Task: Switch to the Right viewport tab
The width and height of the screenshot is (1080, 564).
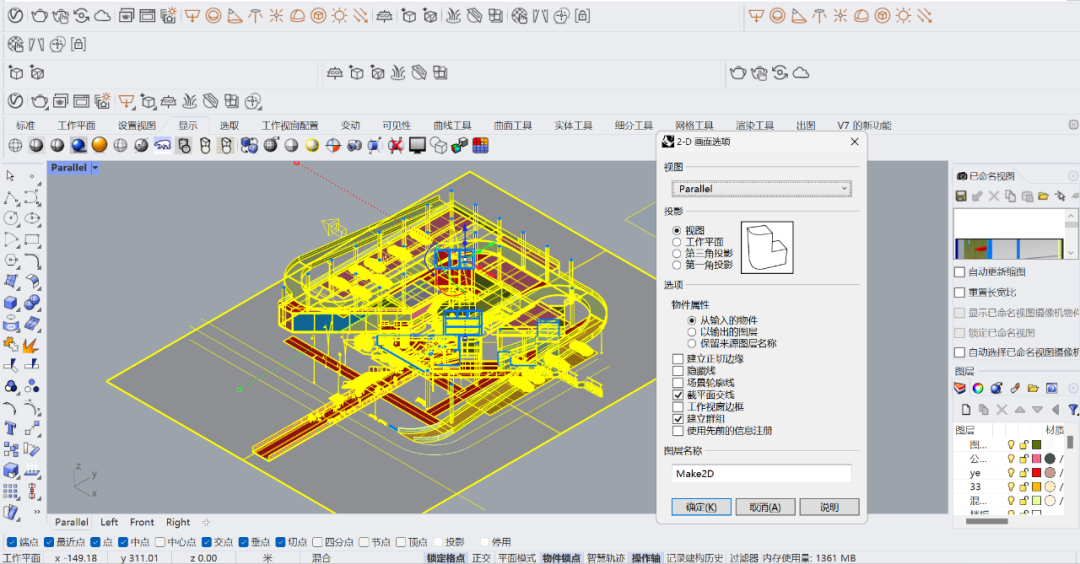Action: coord(178,522)
